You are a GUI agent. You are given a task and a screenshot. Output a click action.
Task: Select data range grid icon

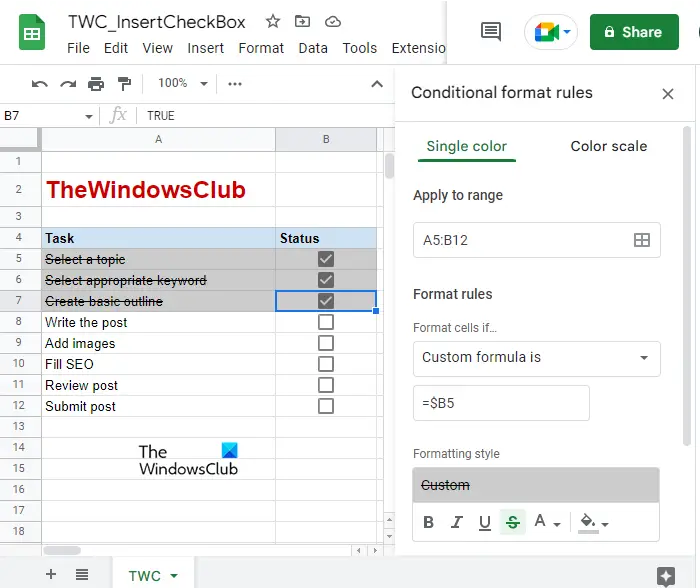tap(642, 240)
